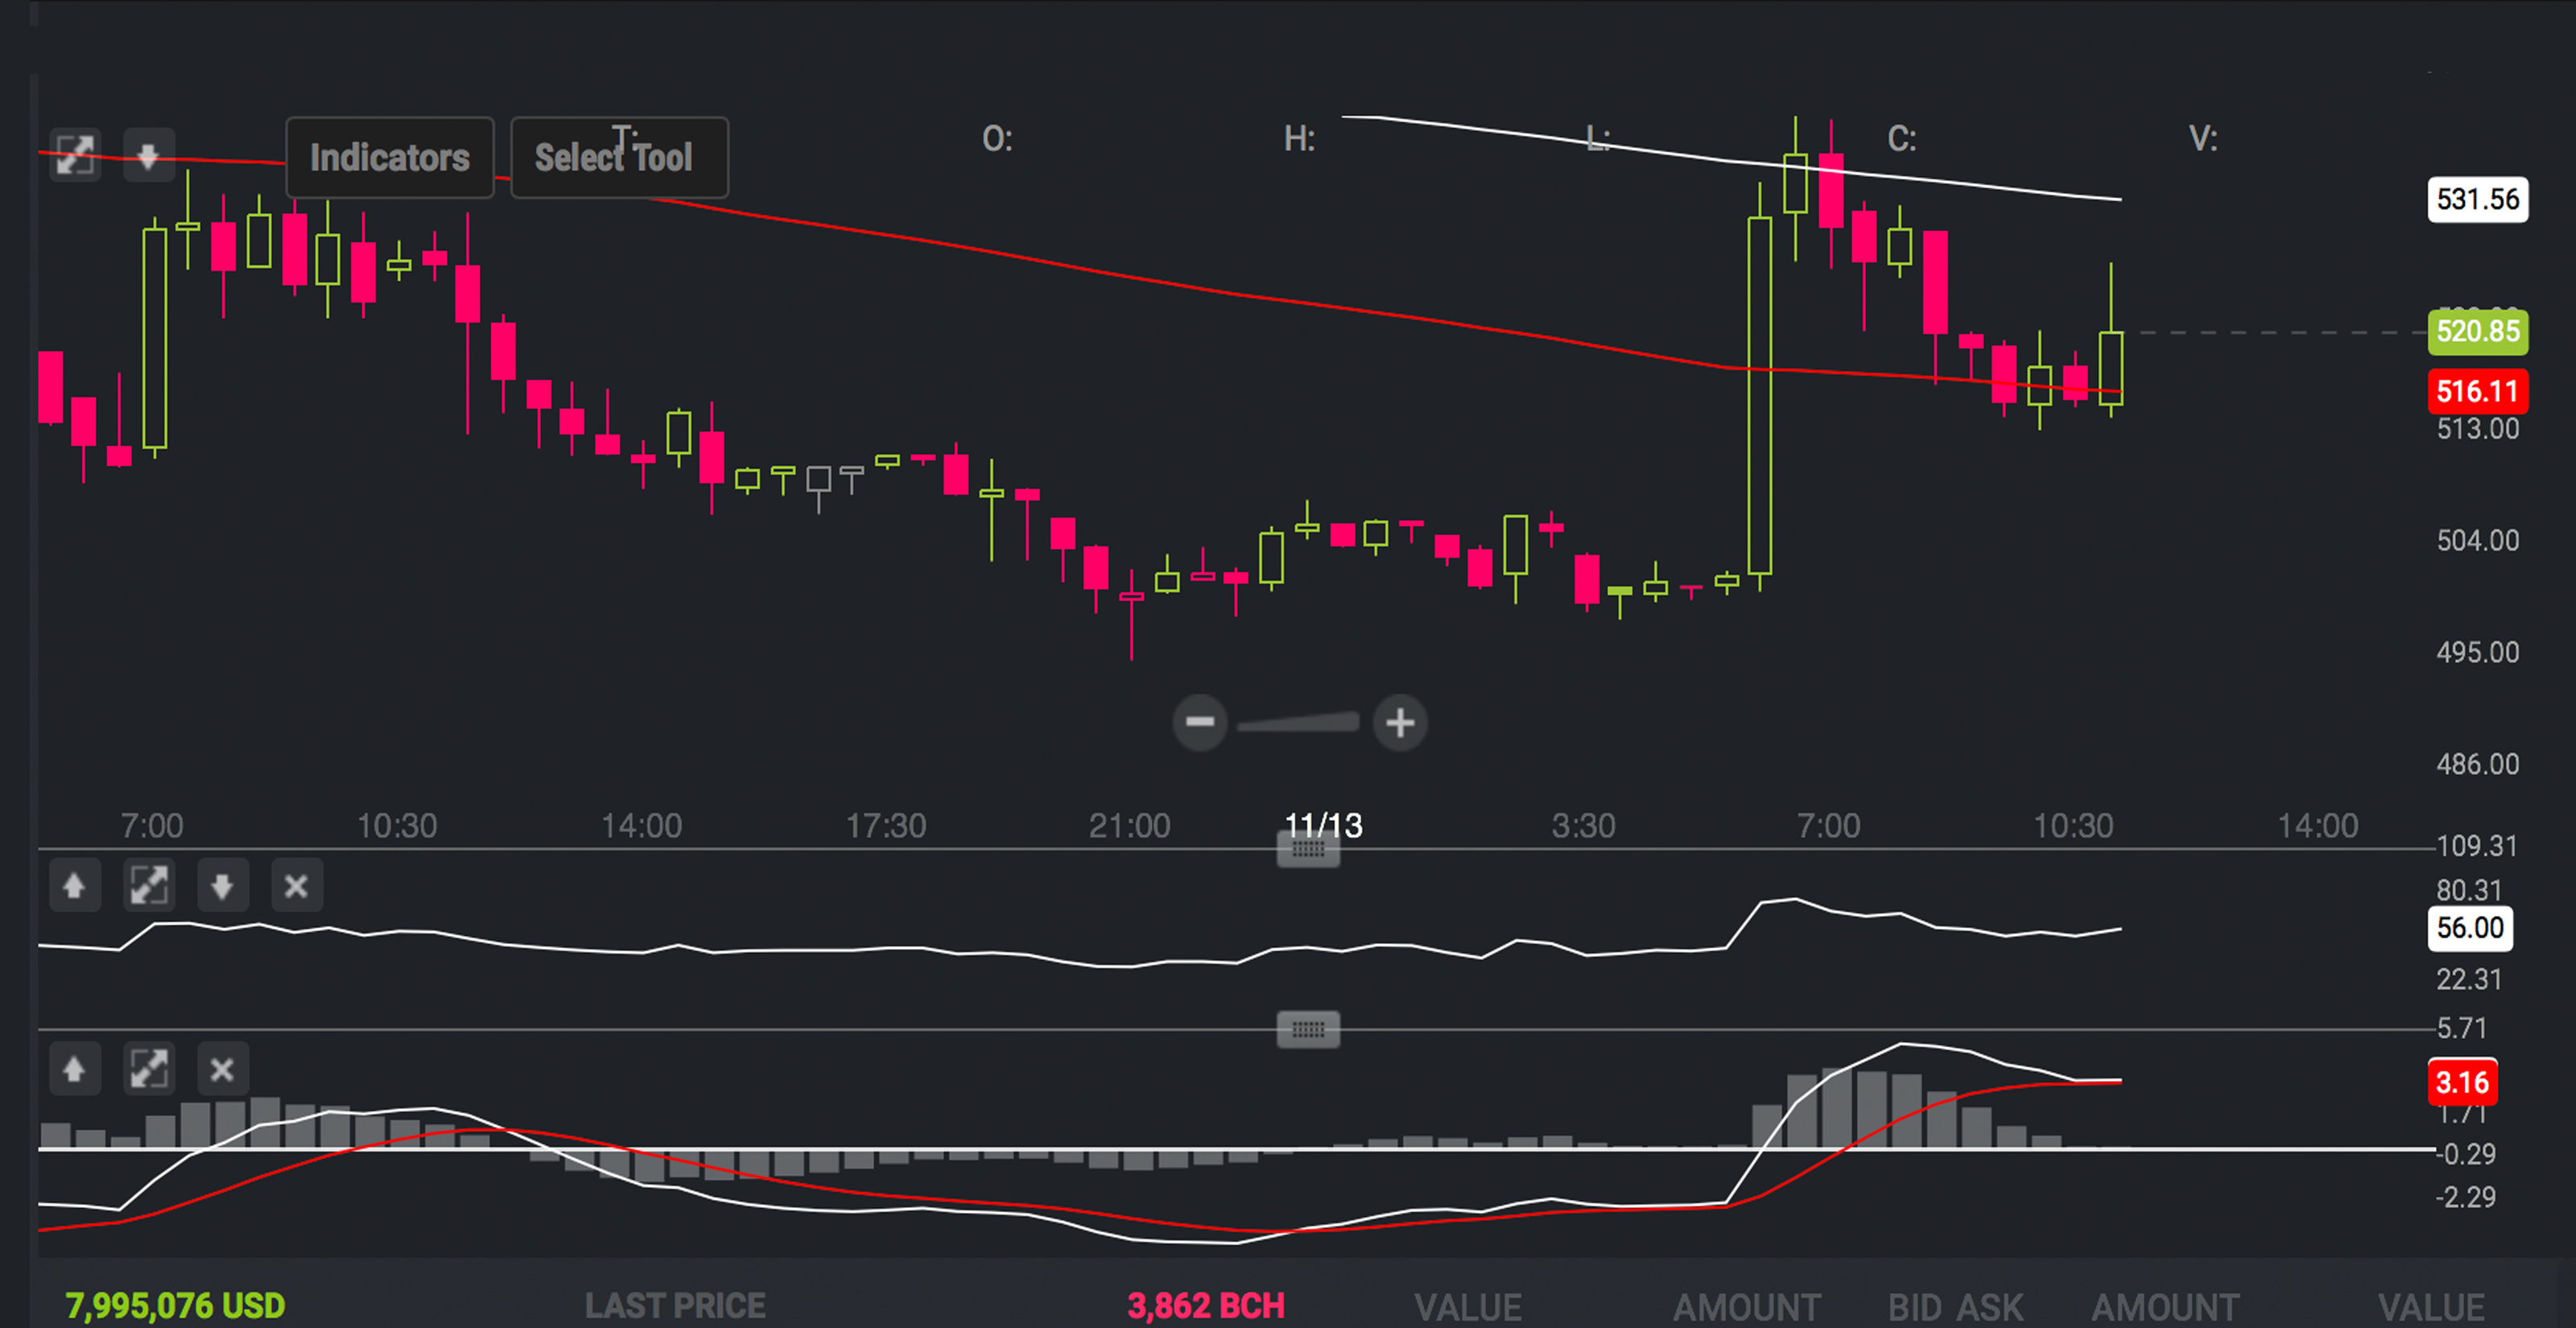
Task: Grab the resize handle above MACD panel
Action: point(1308,1029)
